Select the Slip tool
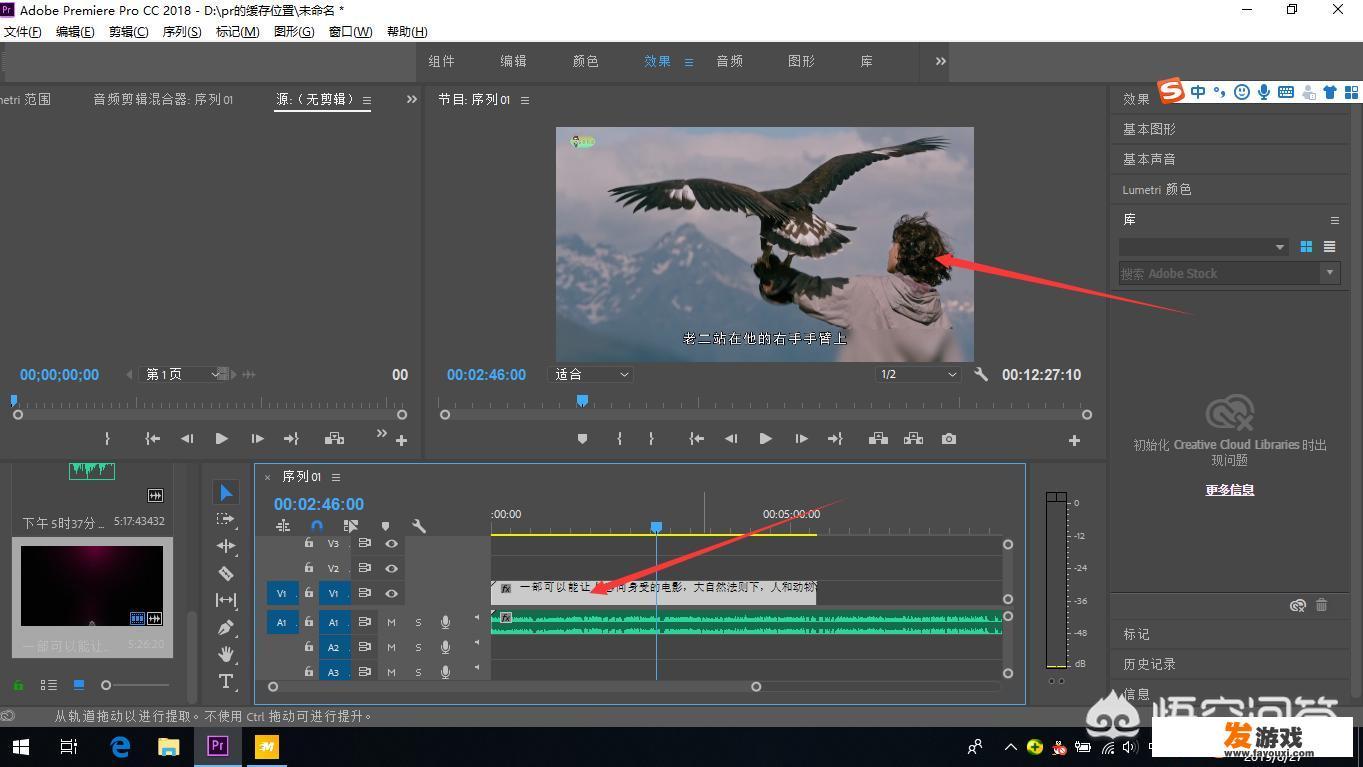This screenshot has width=1363, height=767. (x=226, y=600)
